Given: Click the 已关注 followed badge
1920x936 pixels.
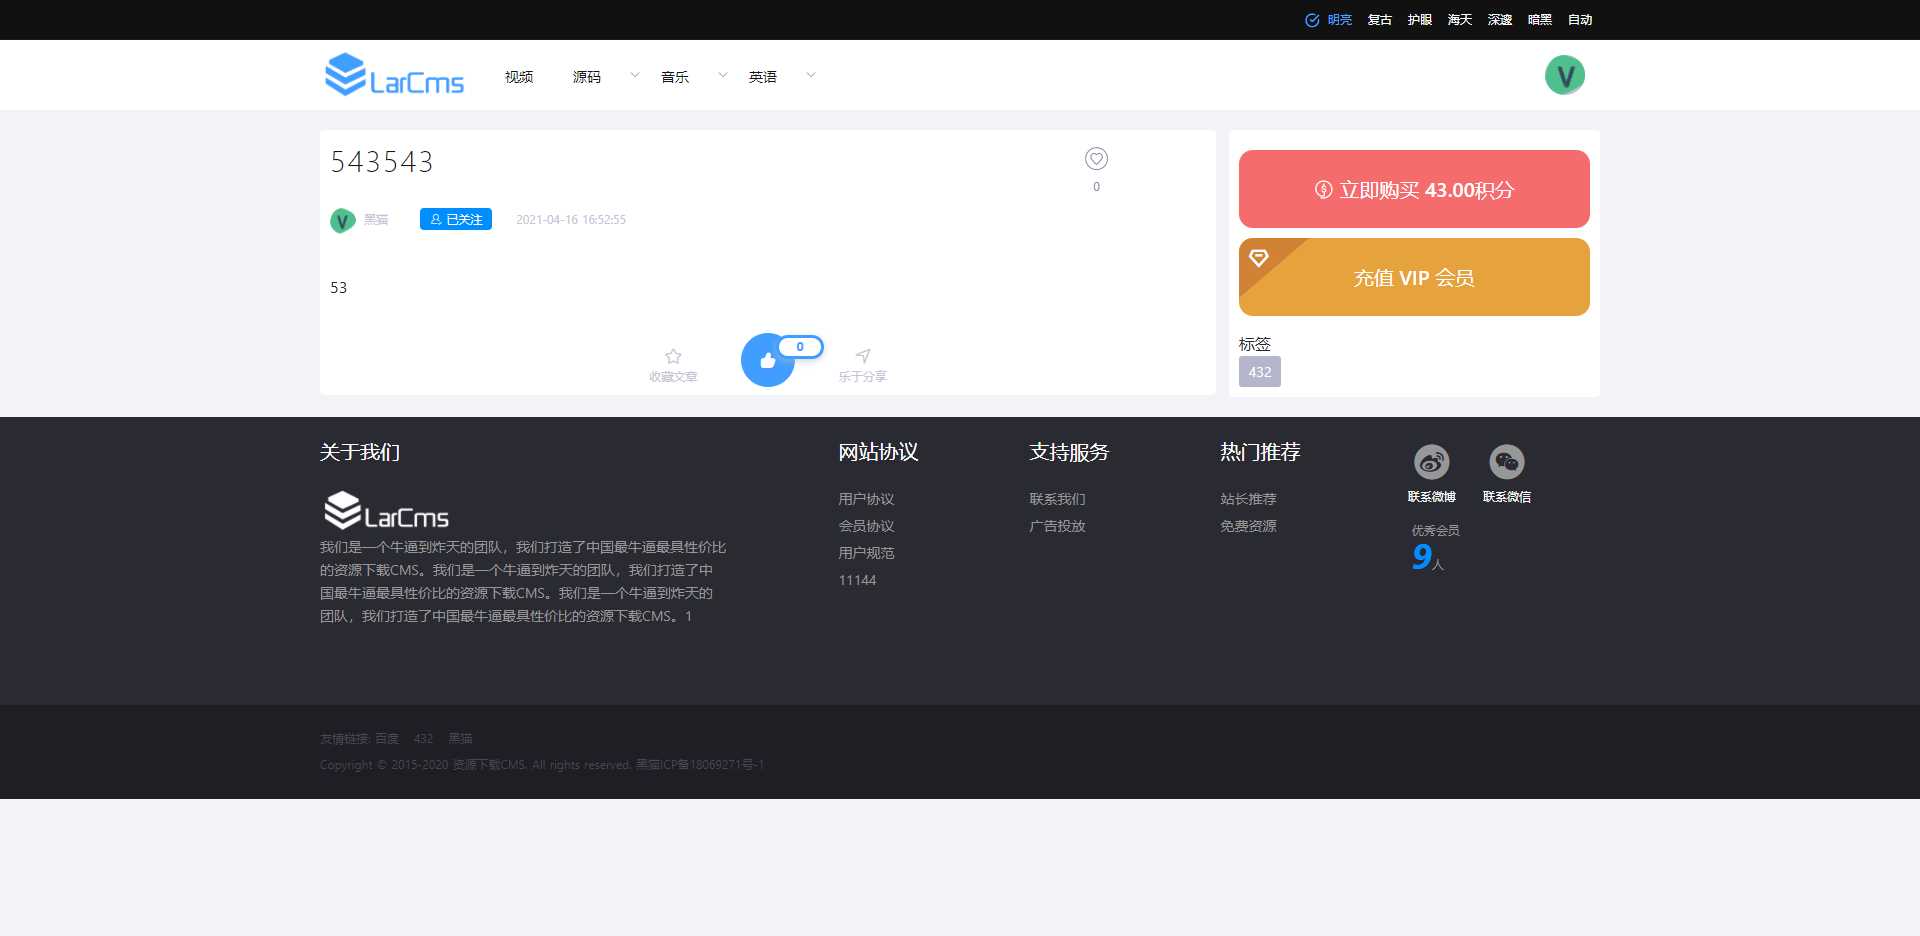Looking at the screenshot, I should pyautogui.click(x=456, y=219).
